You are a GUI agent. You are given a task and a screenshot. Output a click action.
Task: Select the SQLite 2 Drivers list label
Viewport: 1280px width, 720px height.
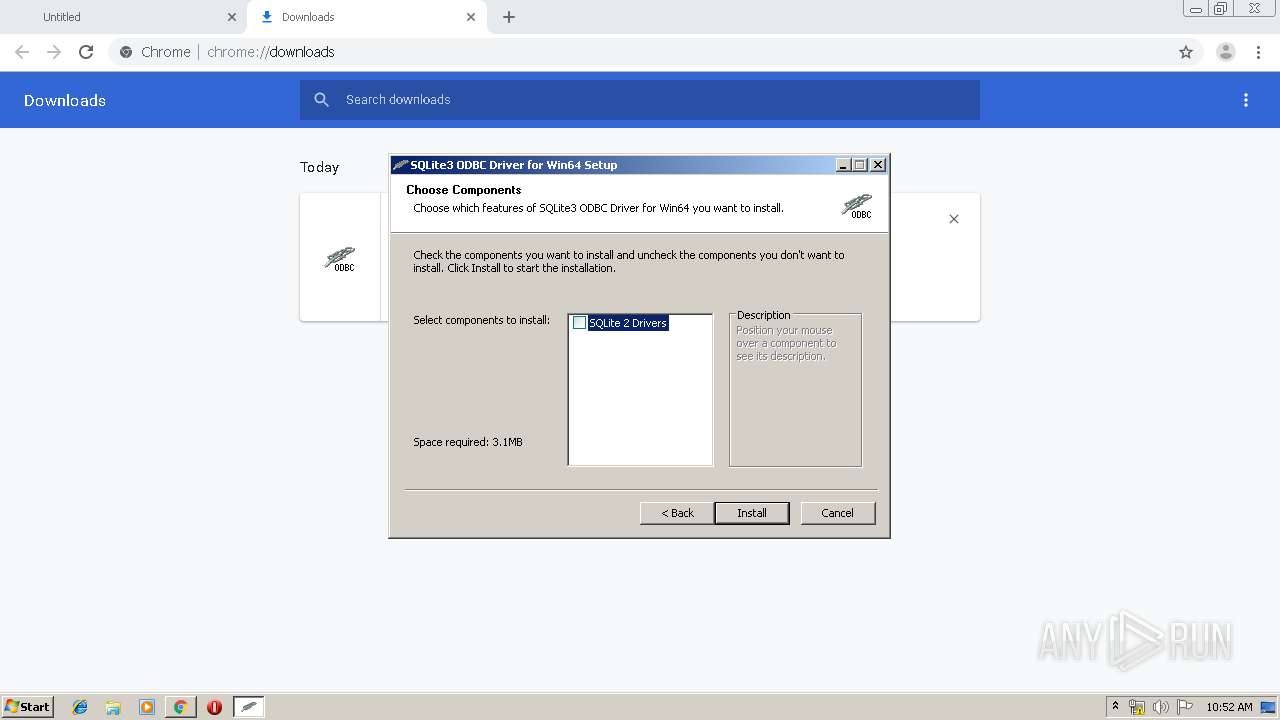coord(628,323)
